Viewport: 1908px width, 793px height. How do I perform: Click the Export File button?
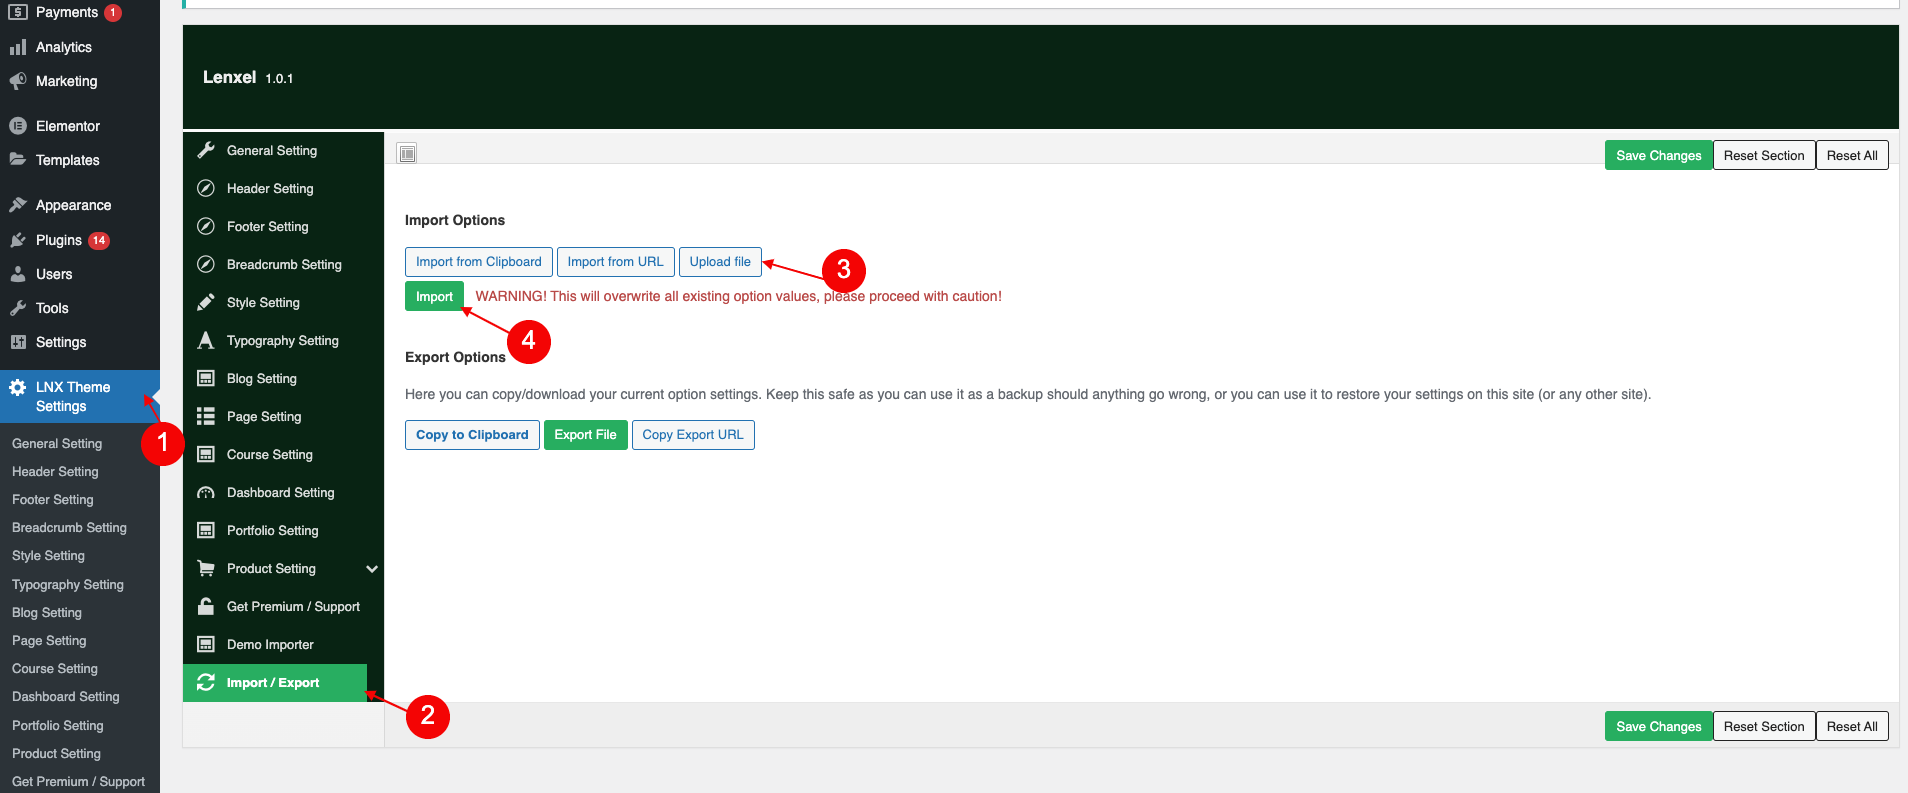586,435
